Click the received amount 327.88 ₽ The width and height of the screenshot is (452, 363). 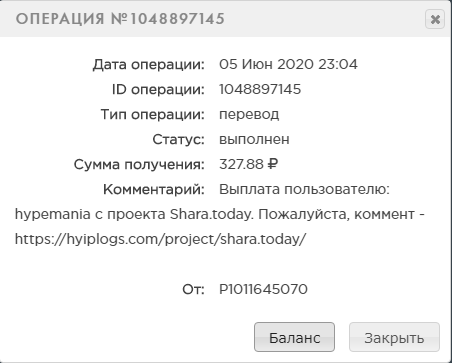[248, 164]
